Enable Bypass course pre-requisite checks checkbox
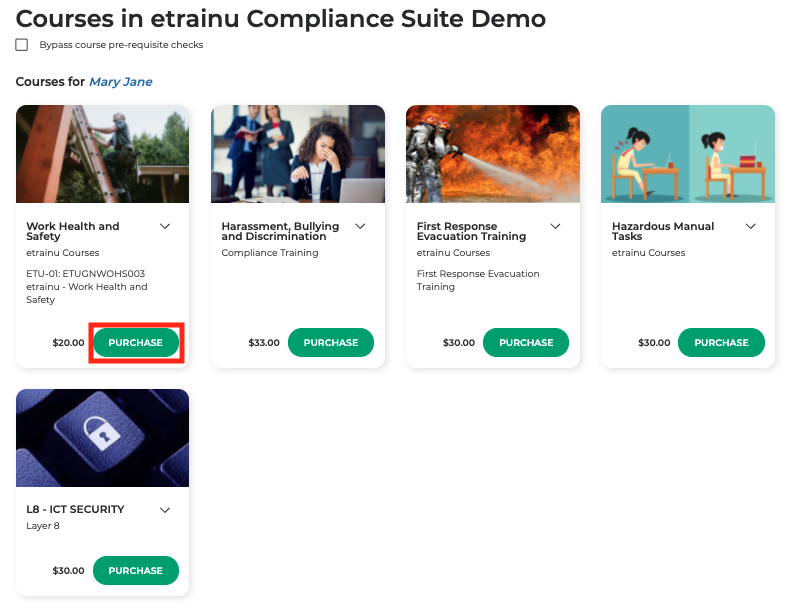Image resolution: width=794 pixels, height=609 pixels. coord(22,45)
